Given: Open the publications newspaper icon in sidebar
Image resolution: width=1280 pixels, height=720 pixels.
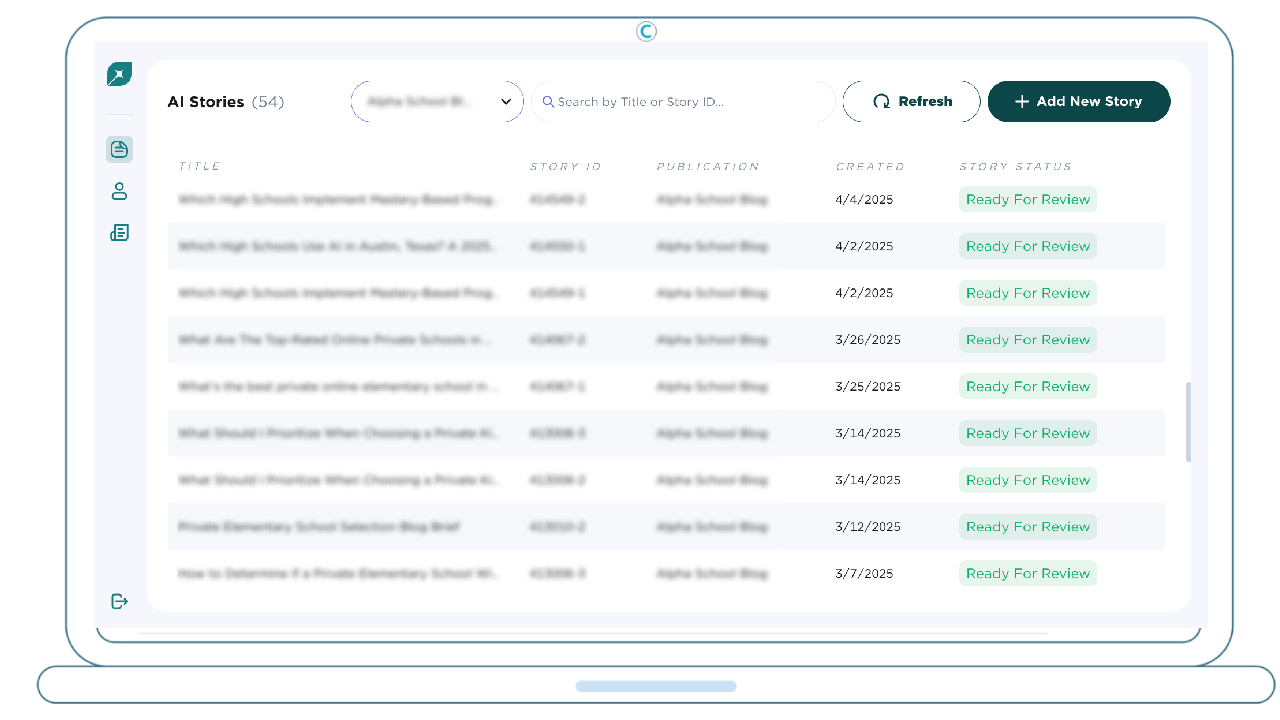Looking at the screenshot, I should point(119,233).
